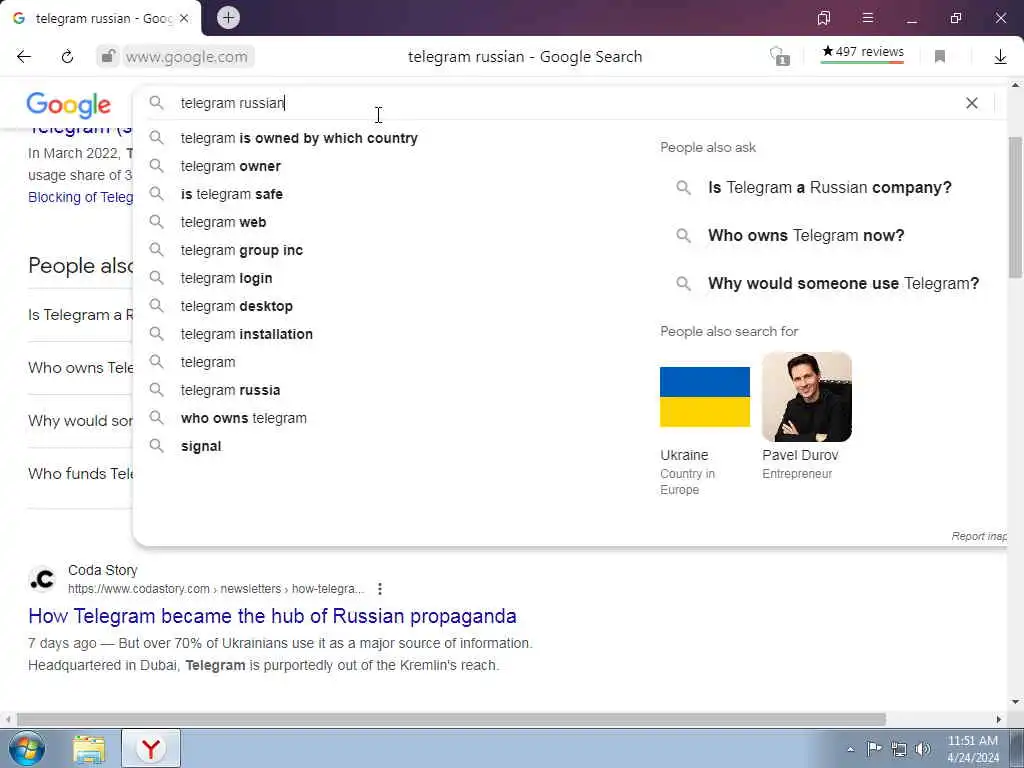Expand Who owns Telegram question in results
The height and width of the screenshot is (768, 1024).
pyautogui.click(x=80, y=368)
